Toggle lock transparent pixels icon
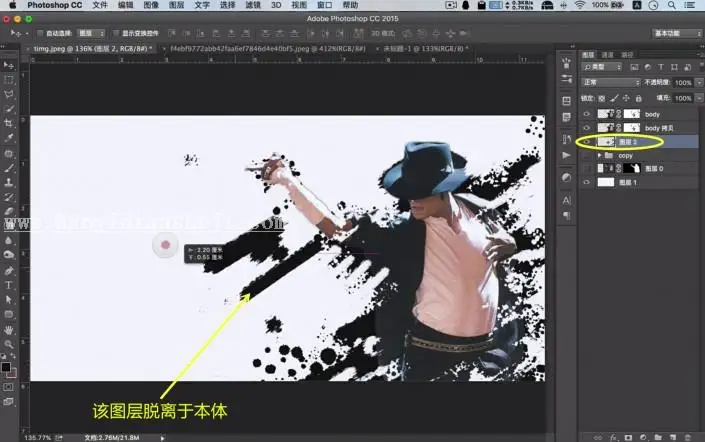 pyautogui.click(x=602, y=98)
